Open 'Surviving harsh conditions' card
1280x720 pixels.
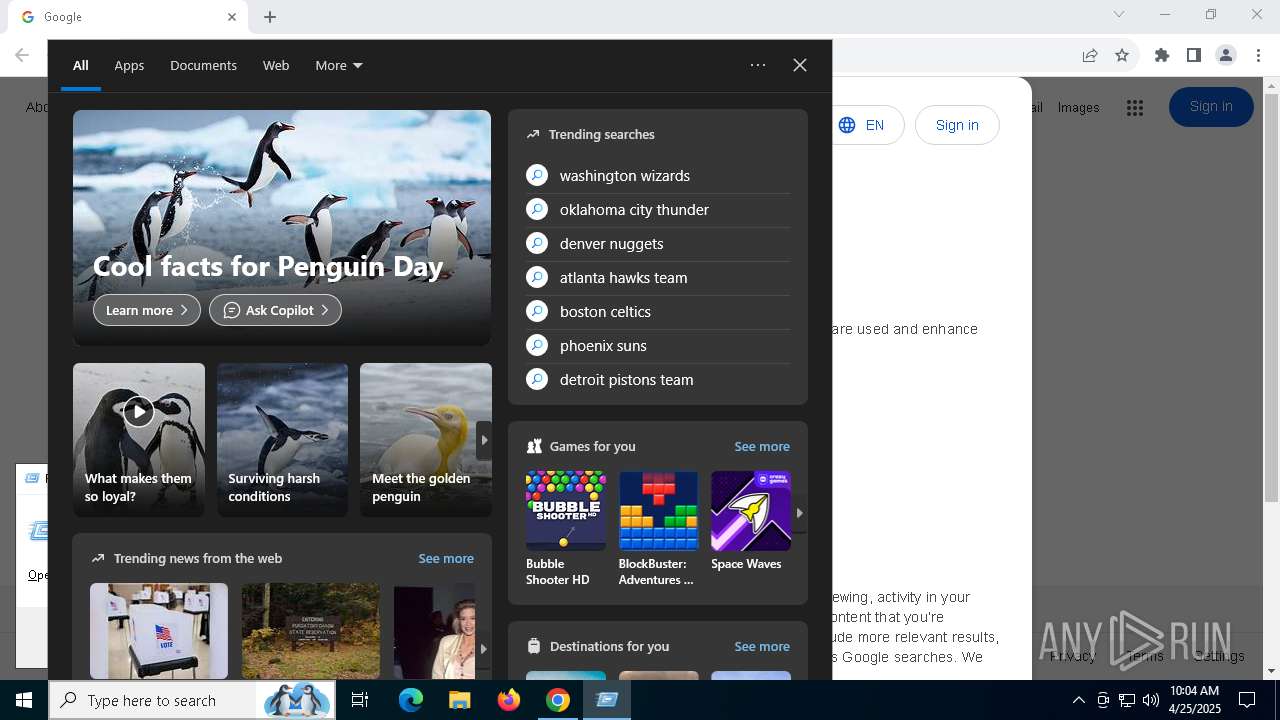282,440
